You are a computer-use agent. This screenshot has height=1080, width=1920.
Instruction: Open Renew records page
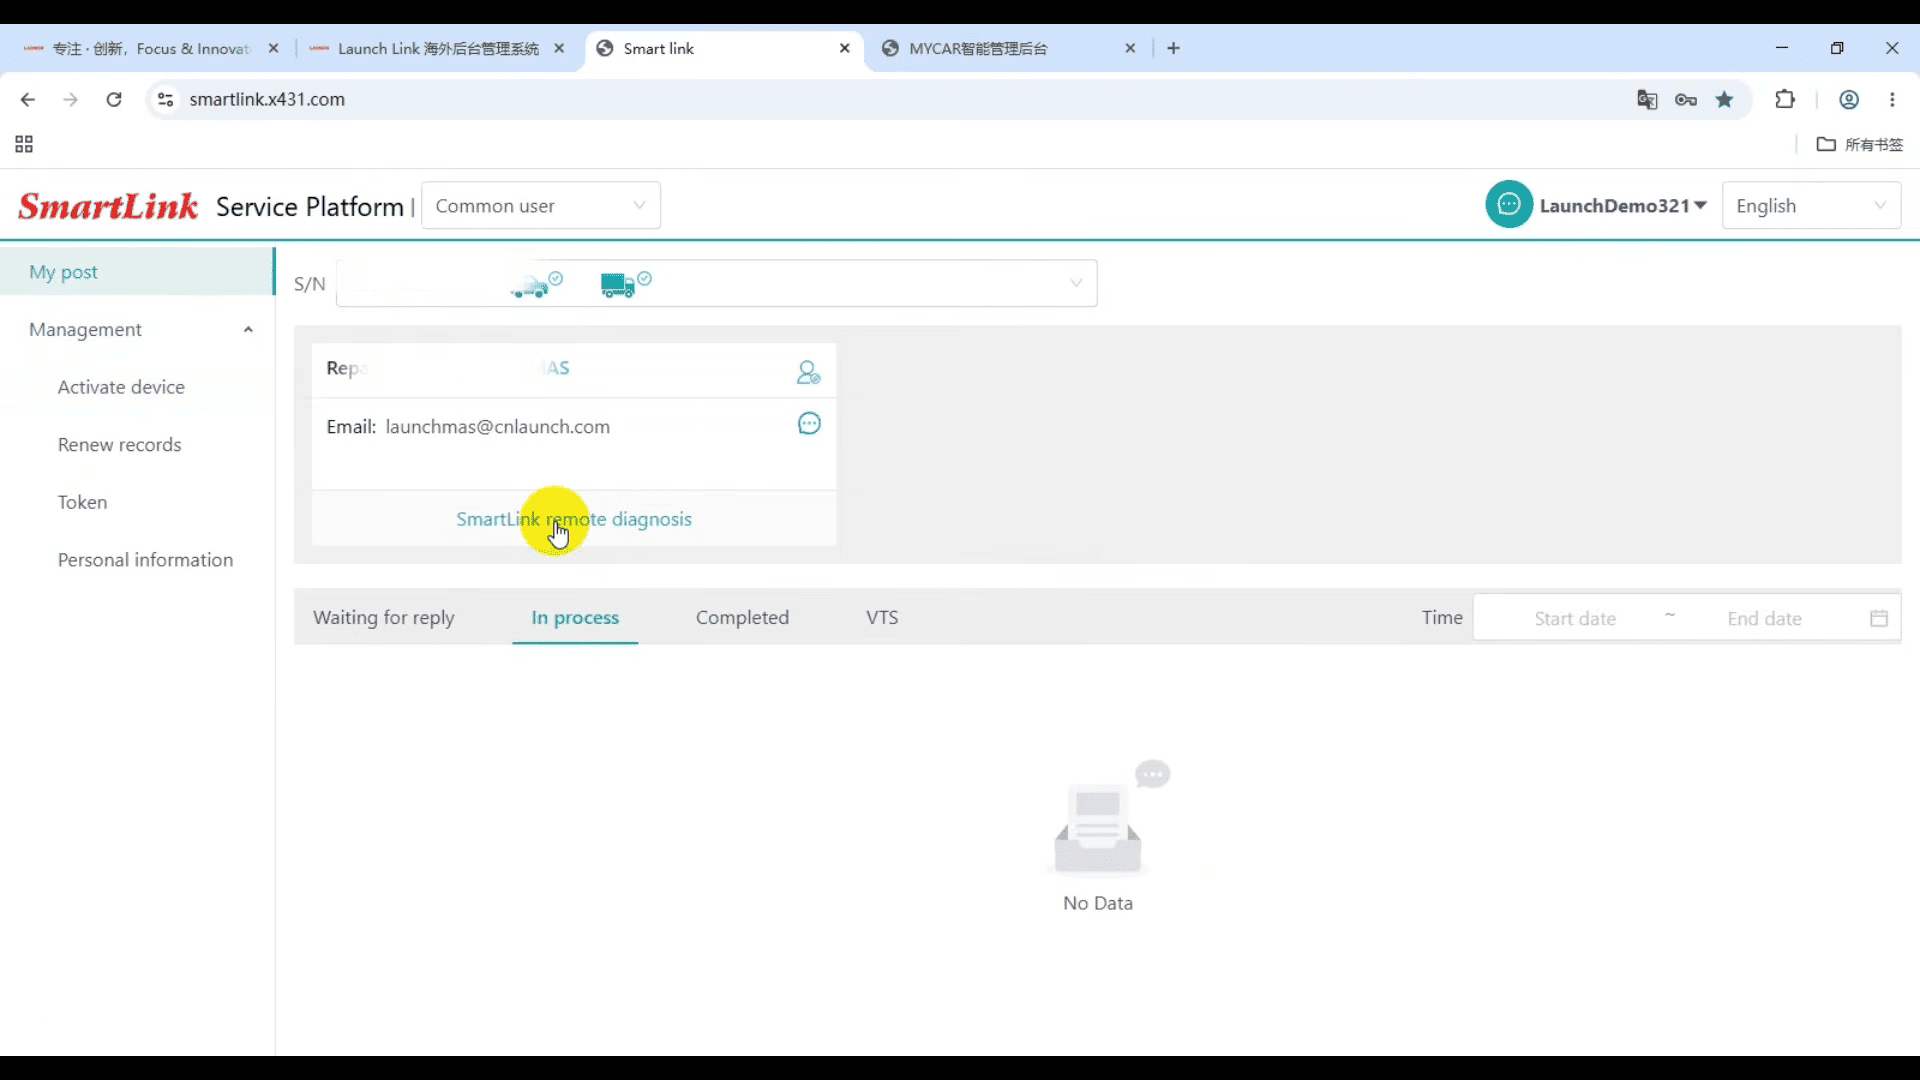coord(120,445)
